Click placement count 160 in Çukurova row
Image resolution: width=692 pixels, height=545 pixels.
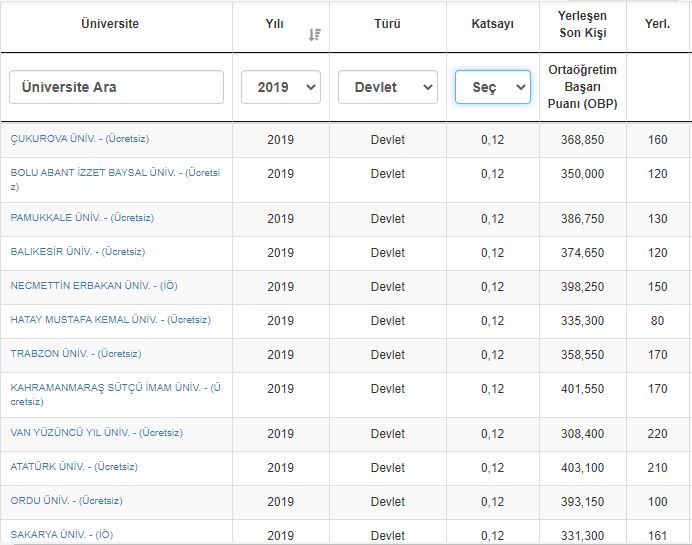(x=657, y=140)
